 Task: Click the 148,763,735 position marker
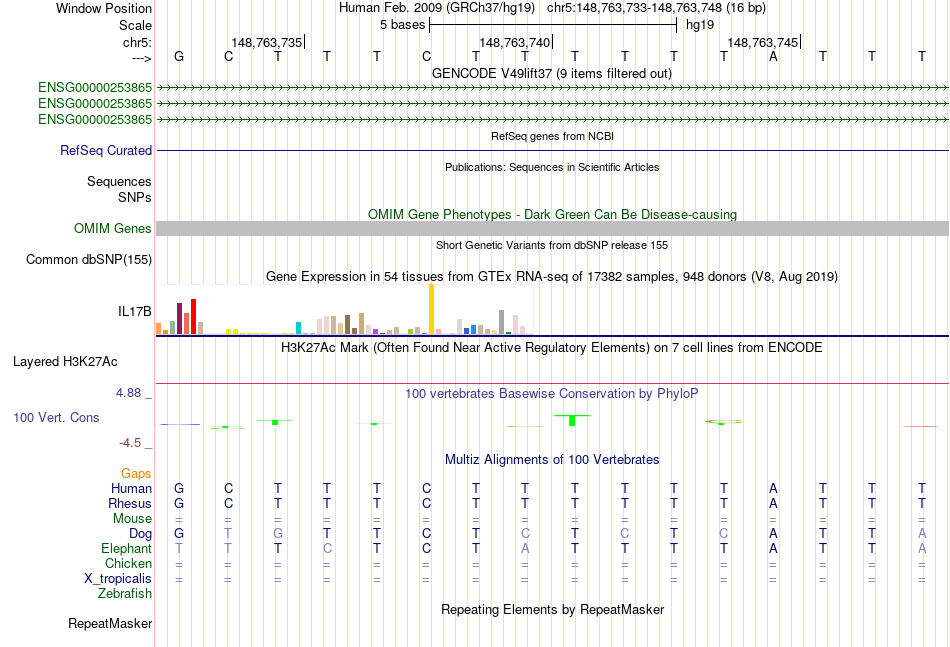[267, 42]
